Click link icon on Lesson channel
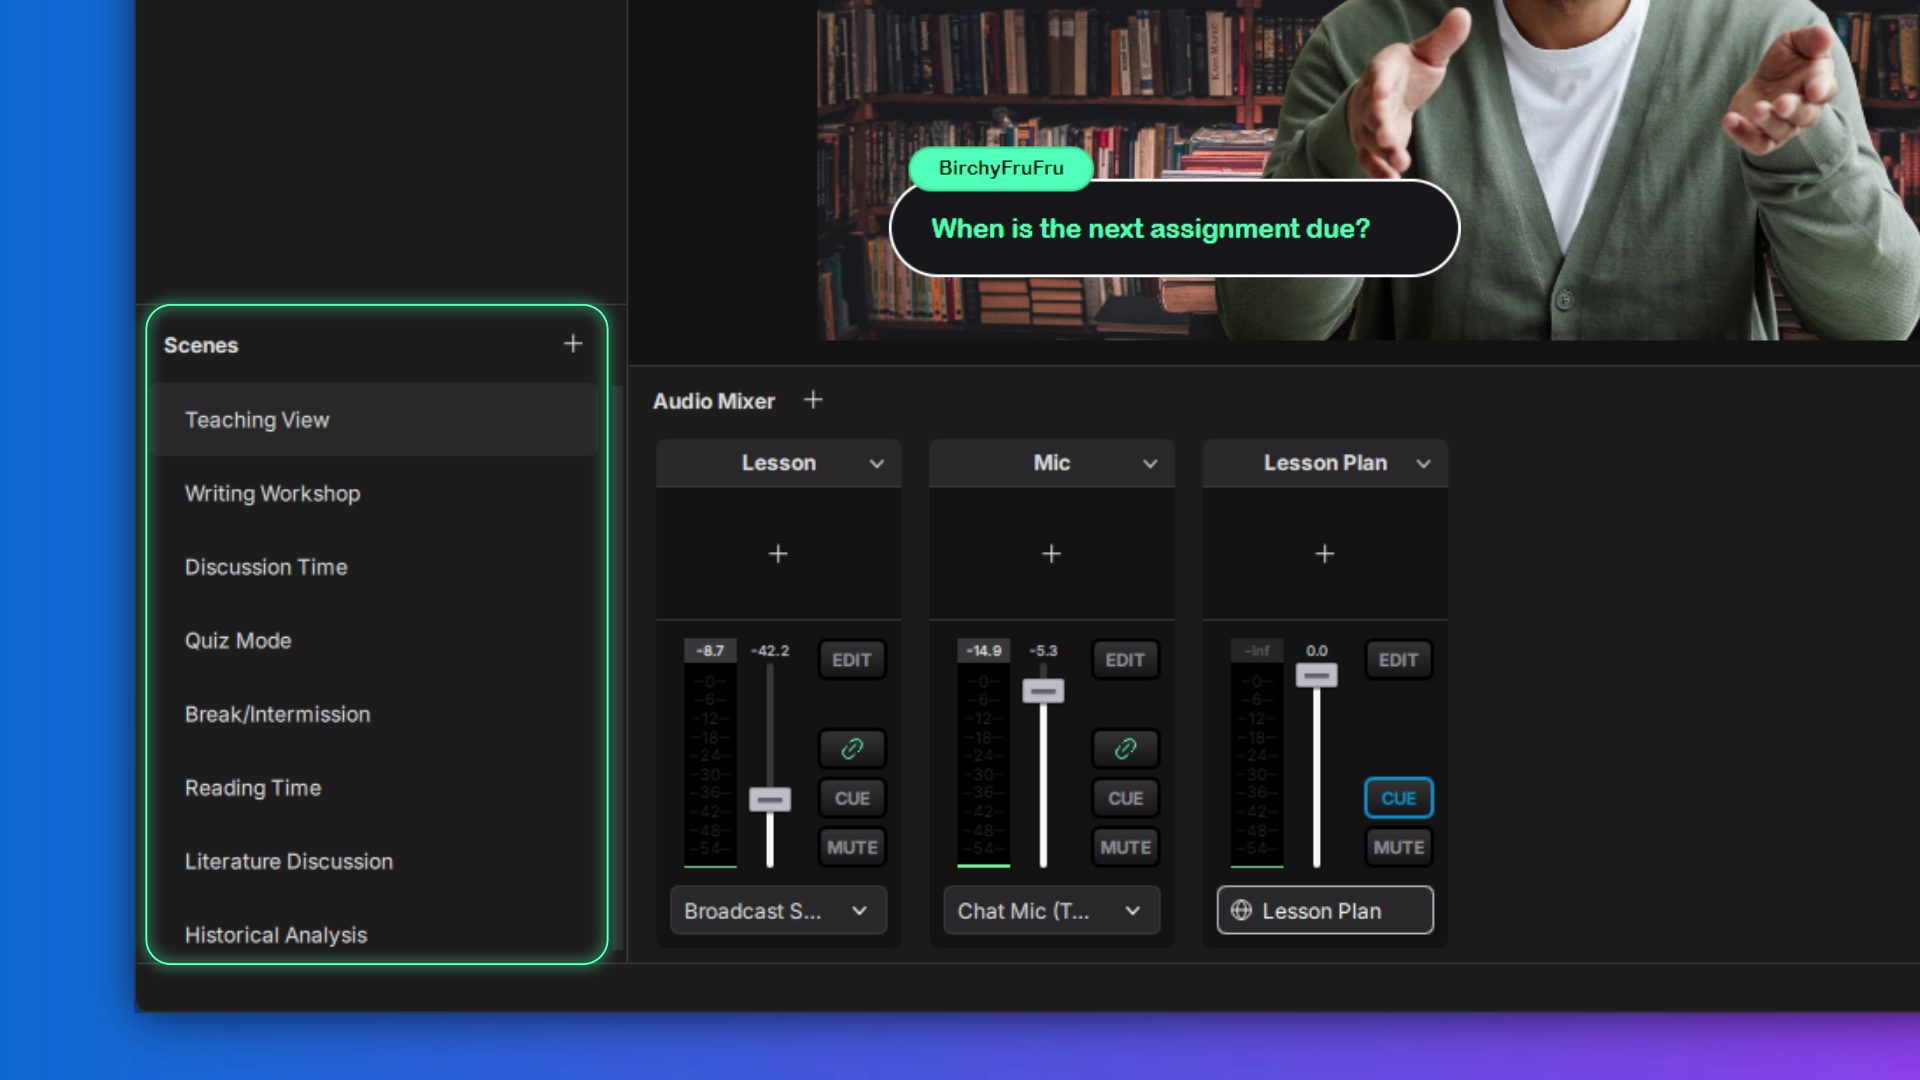 (852, 748)
